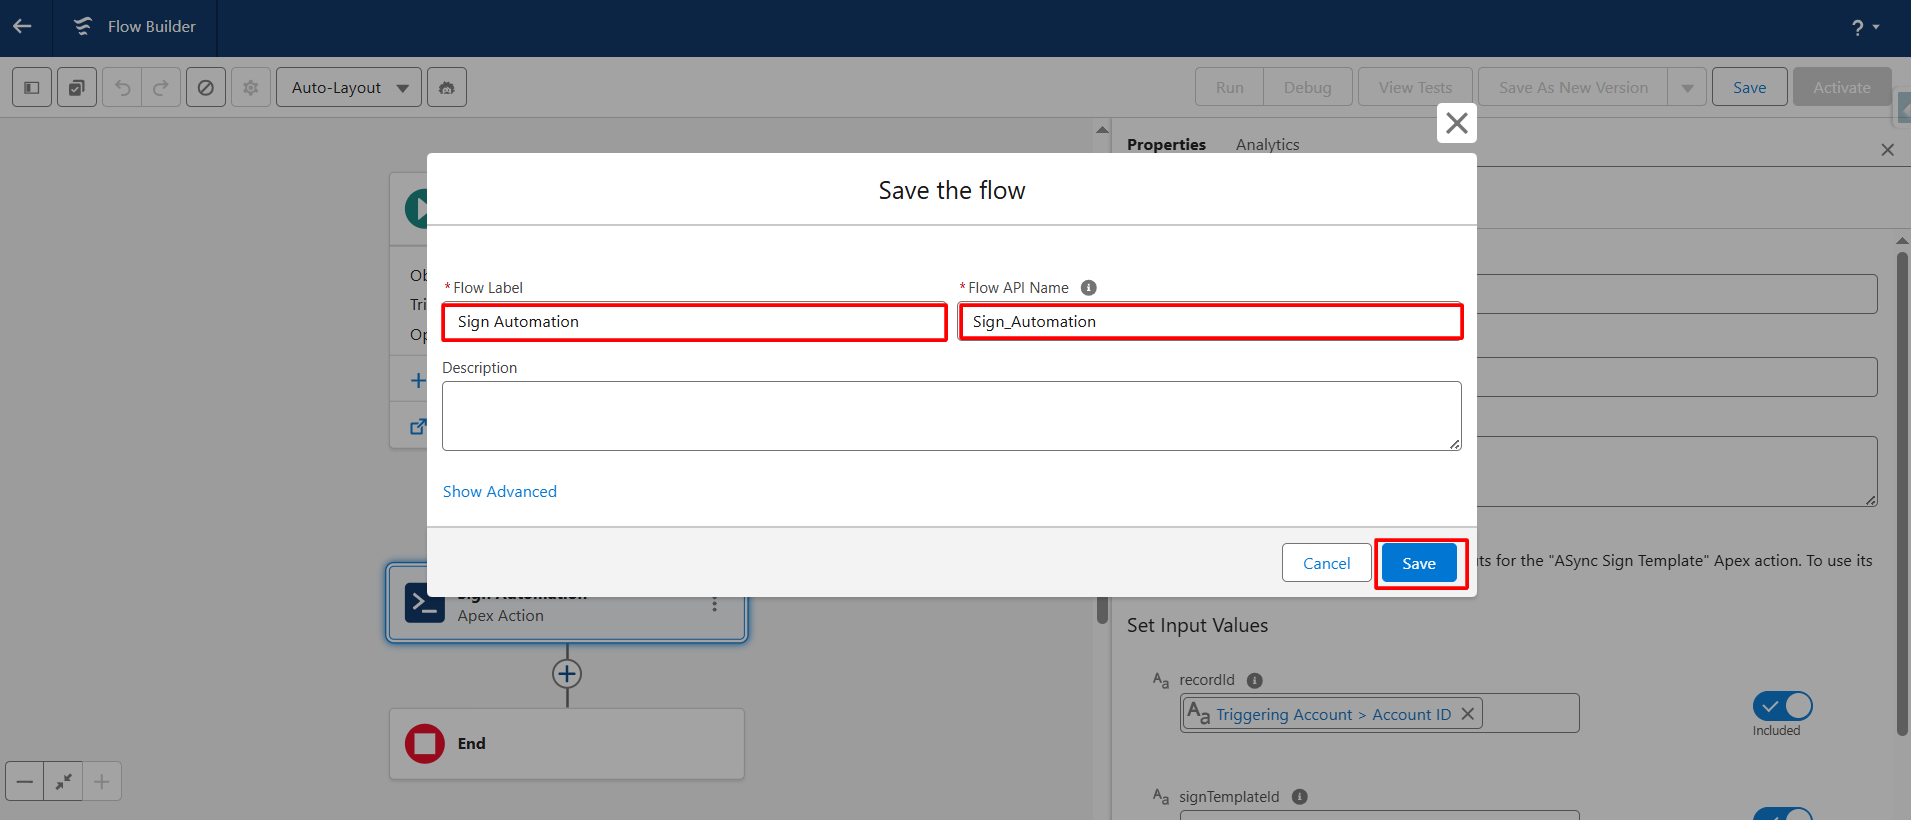
Task: Select the Properties tab
Action: pos(1166,145)
